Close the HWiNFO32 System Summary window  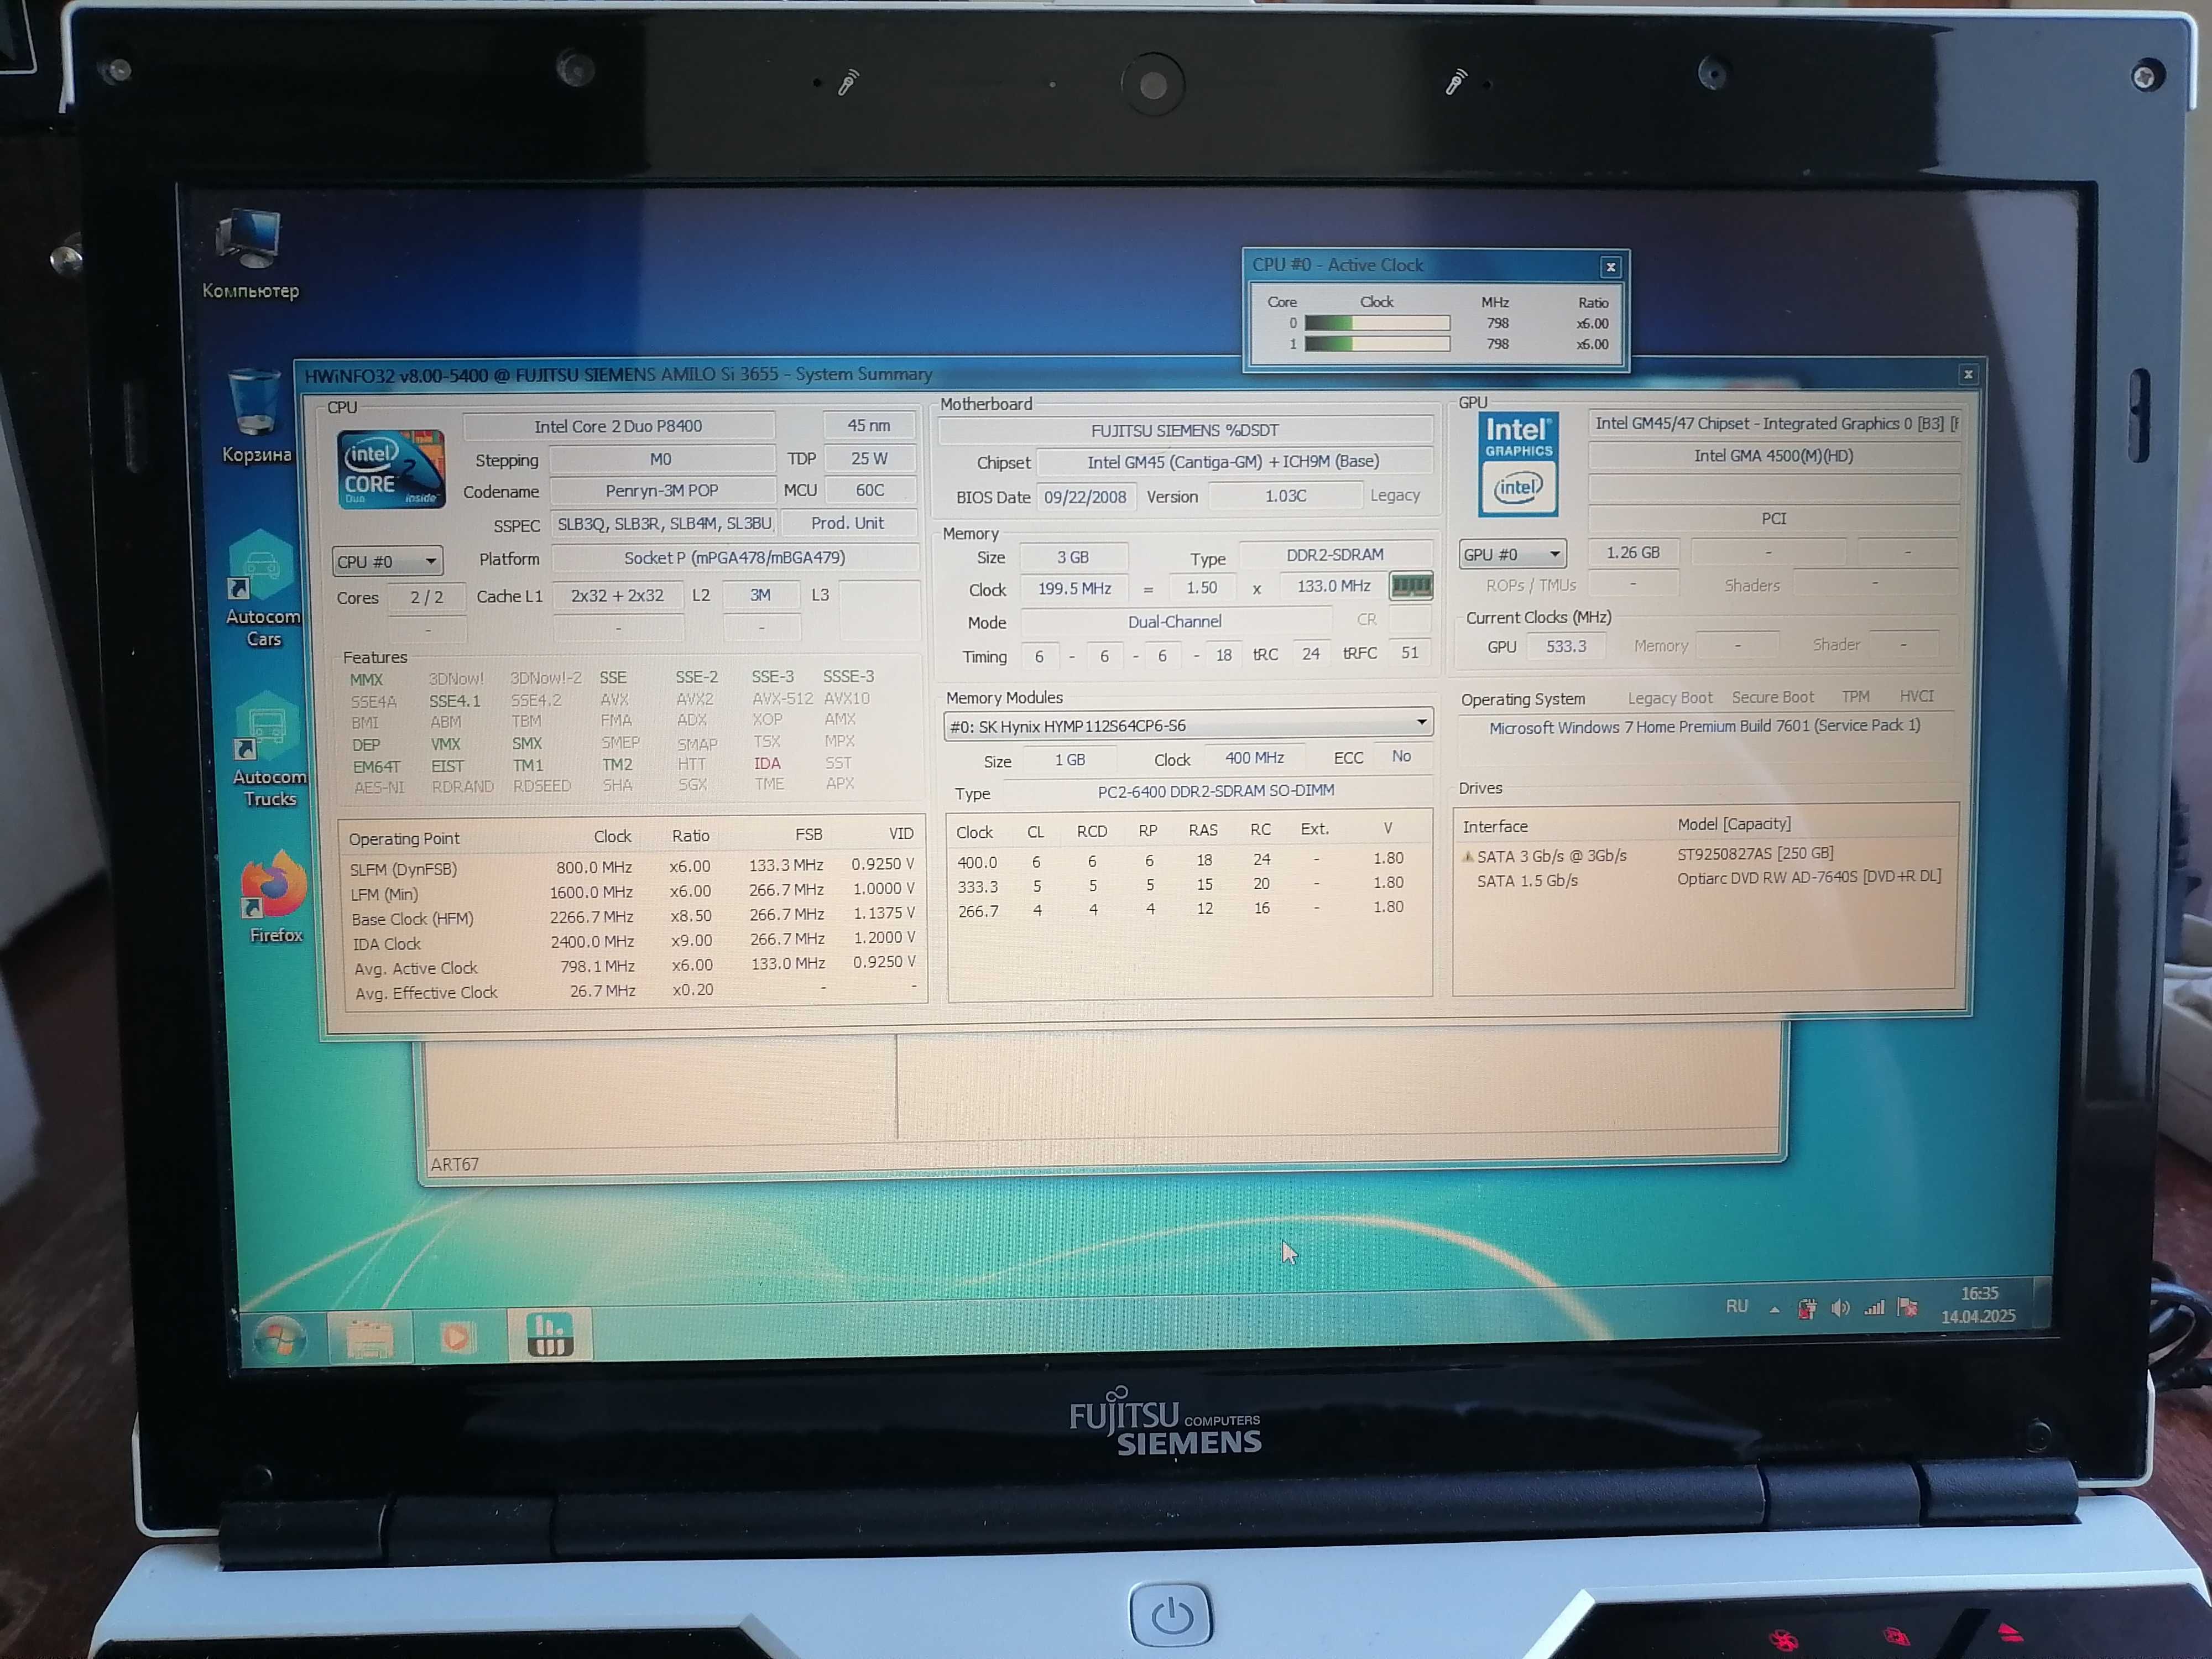pos(1967,374)
